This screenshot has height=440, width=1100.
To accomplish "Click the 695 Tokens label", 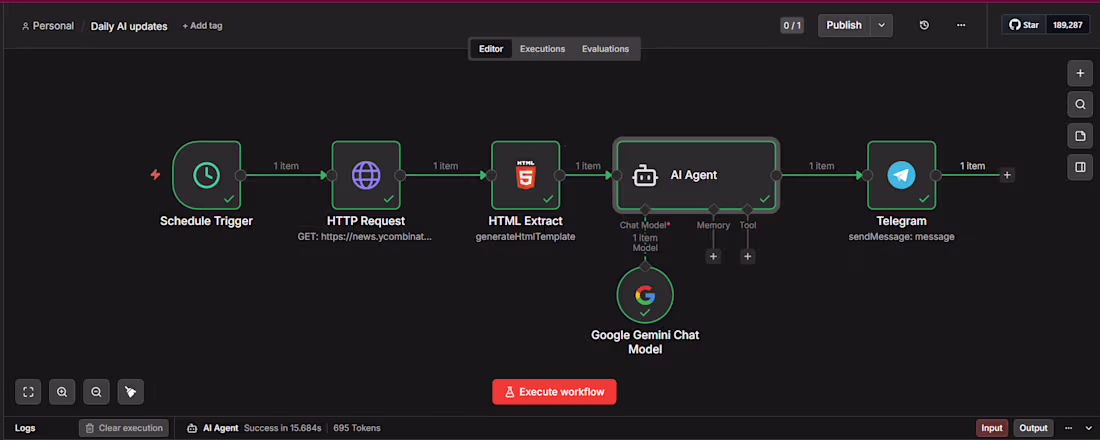I will pos(357,427).
